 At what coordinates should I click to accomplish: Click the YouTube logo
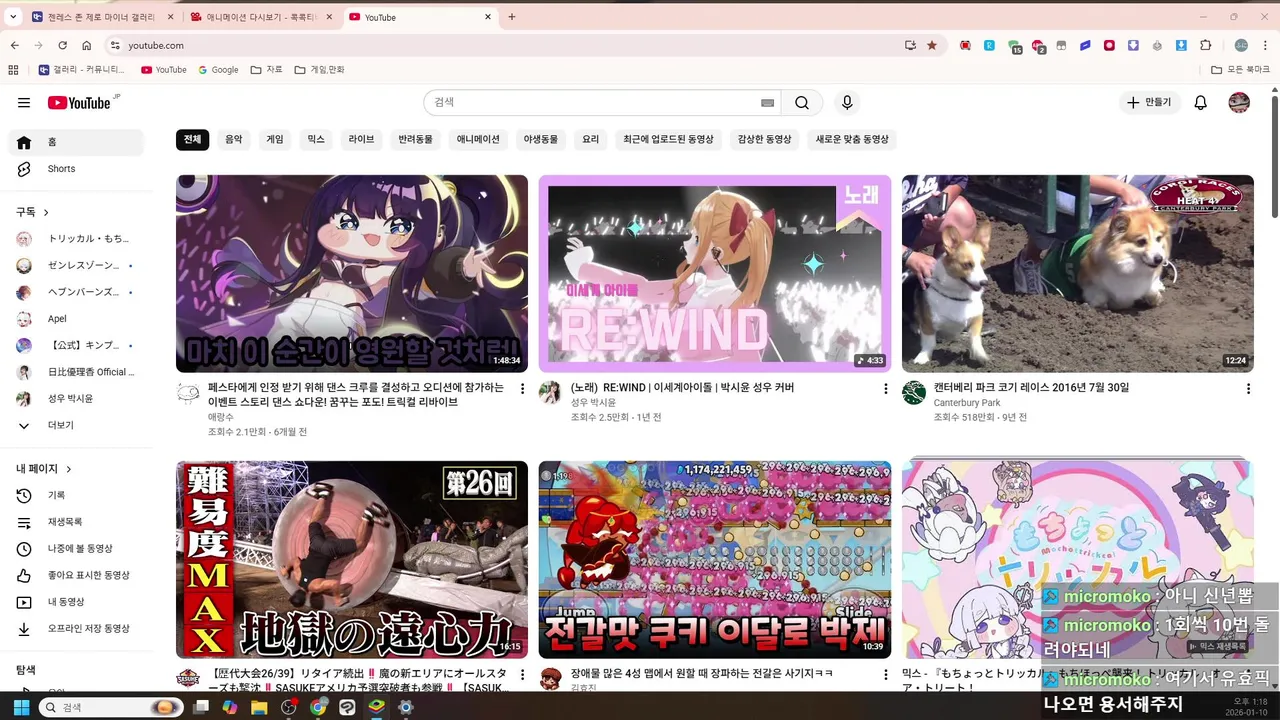click(x=79, y=103)
